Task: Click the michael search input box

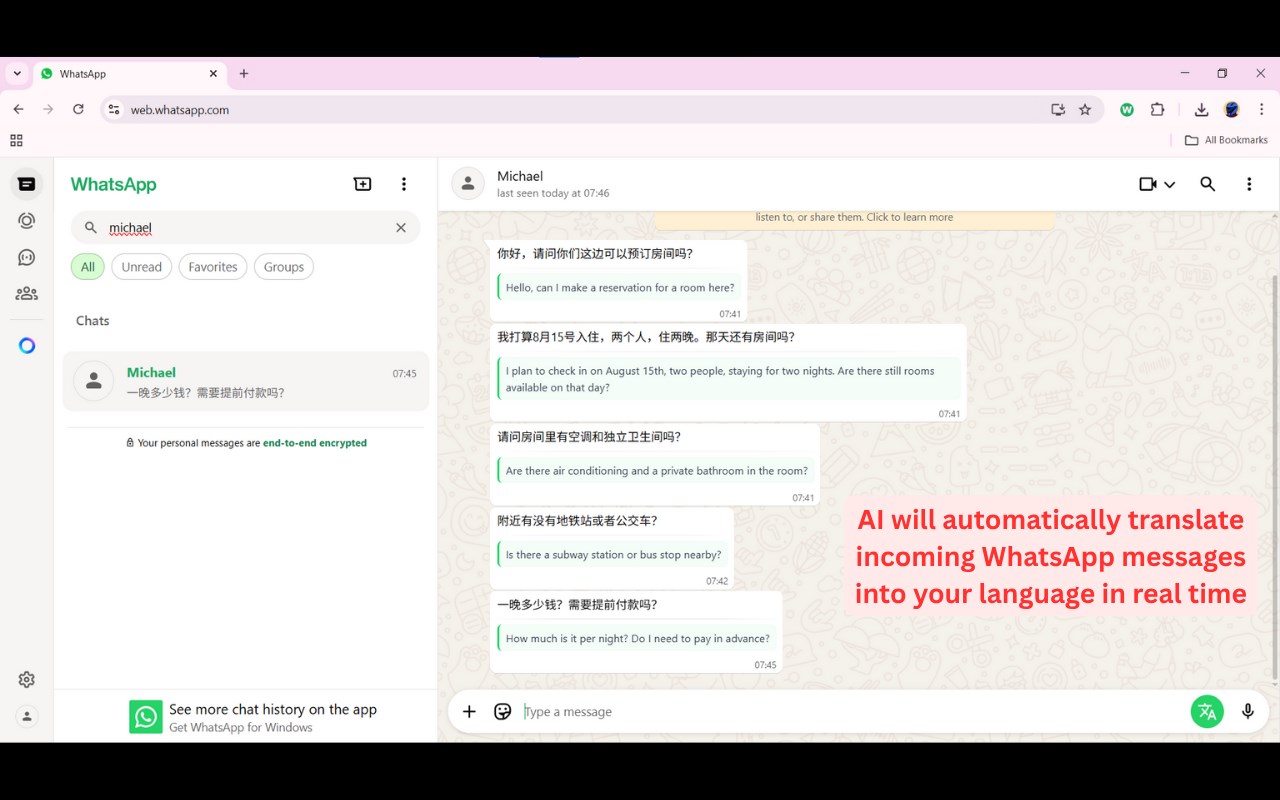Action: tap(246, 228)
